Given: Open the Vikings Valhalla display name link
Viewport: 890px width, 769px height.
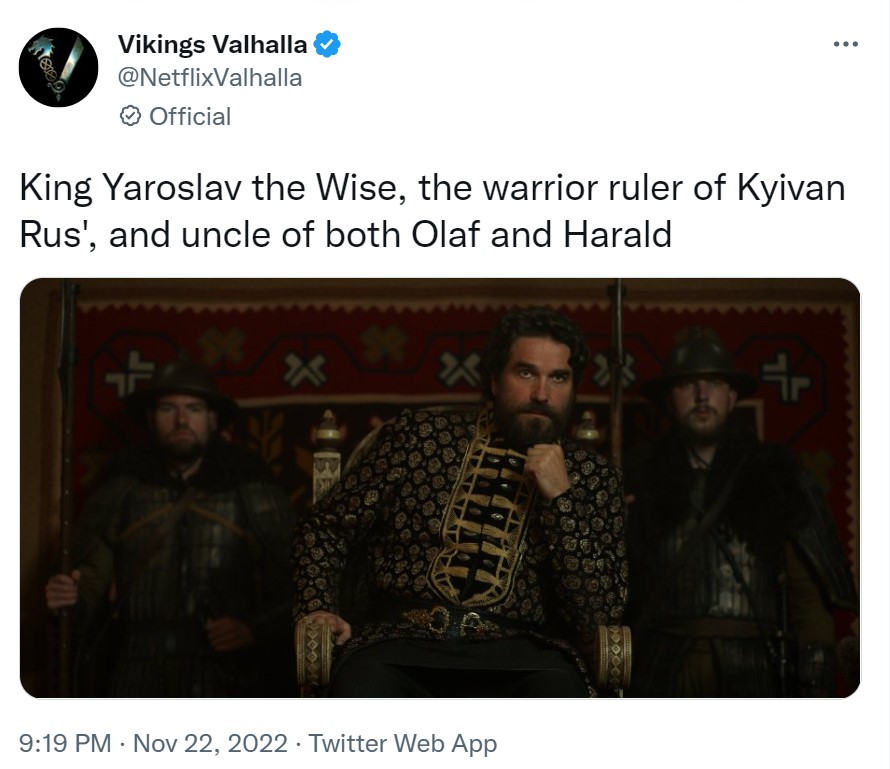Looking at the screenshot, I should point(212,43).
